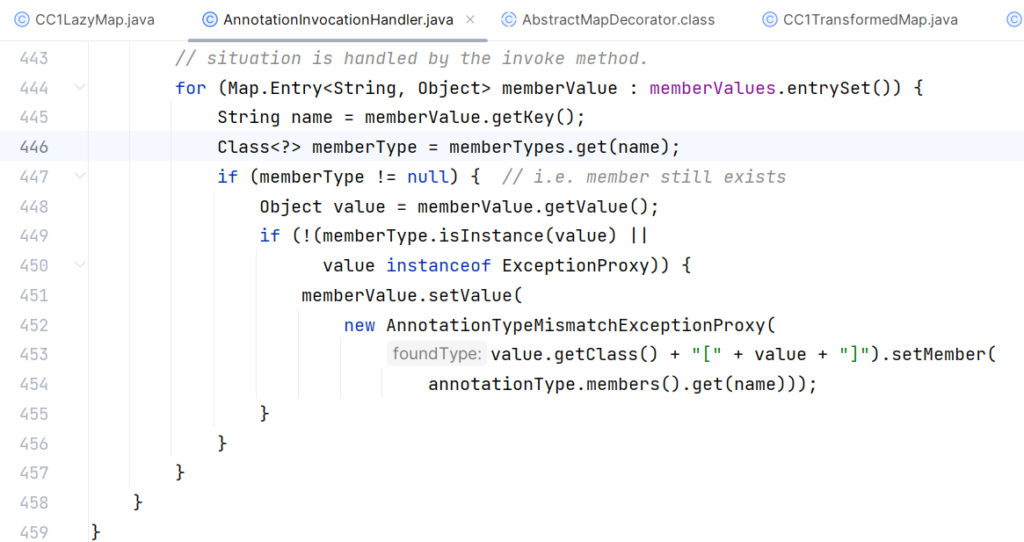Switch to the CC1TransformedMap.java tab
1024x542 pixels.
[x=870, y=19]
